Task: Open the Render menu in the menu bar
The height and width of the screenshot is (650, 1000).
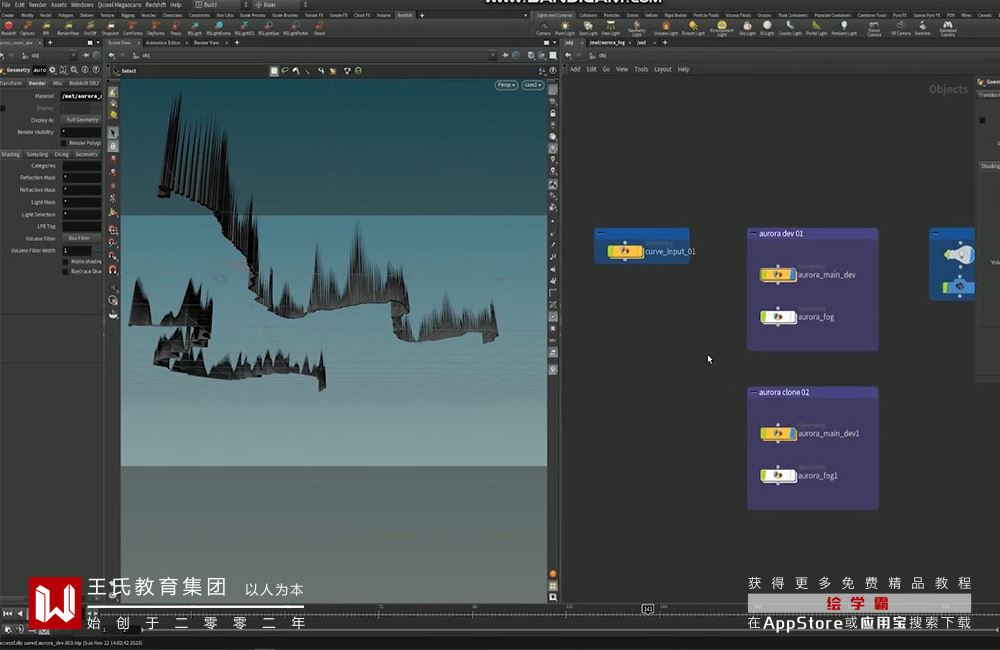Action: [38, 4]
